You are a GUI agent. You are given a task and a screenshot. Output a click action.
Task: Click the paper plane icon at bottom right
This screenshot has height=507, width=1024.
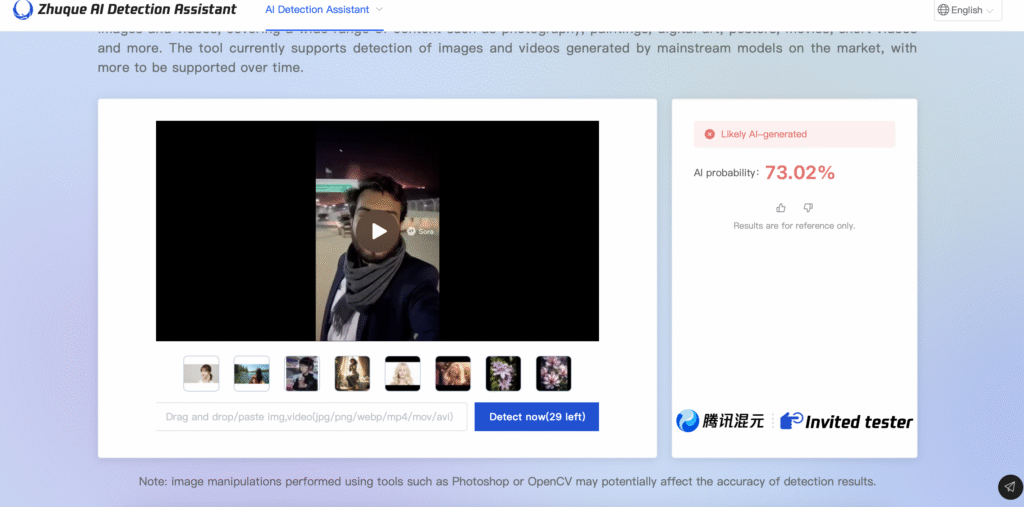pos(1010,487)
